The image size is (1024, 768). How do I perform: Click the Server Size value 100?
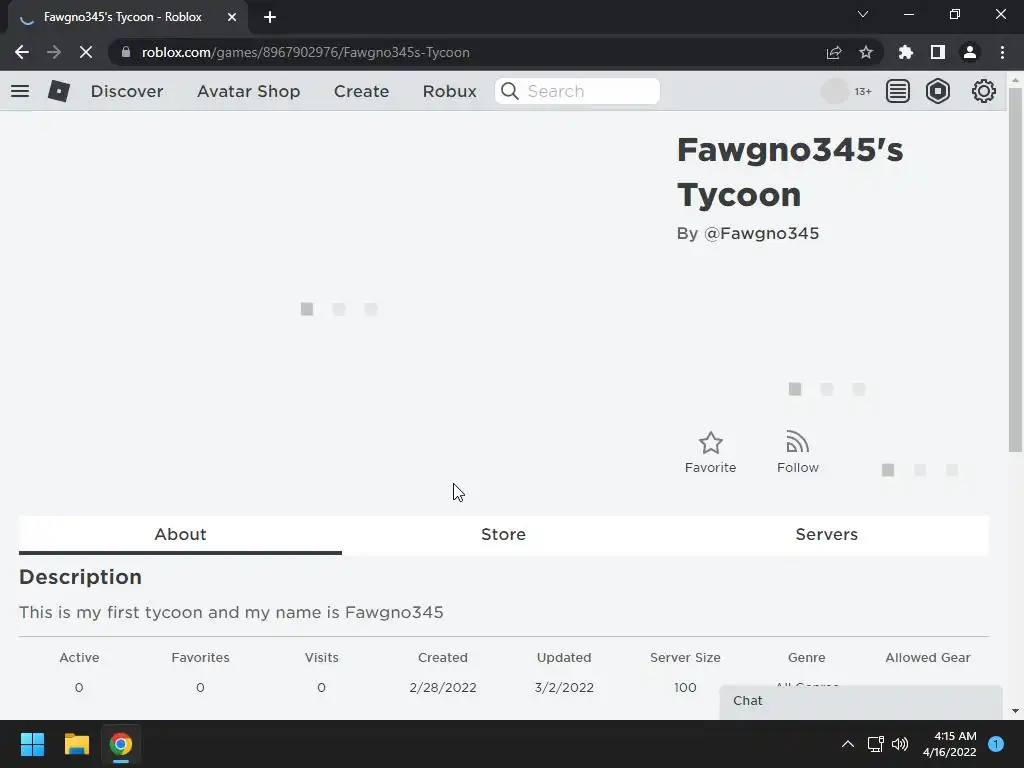[x=685, y=688]
